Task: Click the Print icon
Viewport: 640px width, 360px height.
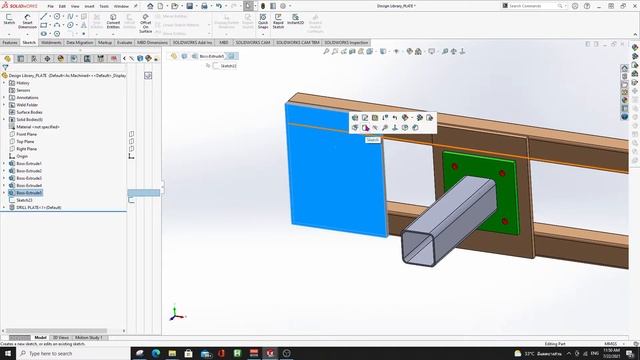Action: 204,6
